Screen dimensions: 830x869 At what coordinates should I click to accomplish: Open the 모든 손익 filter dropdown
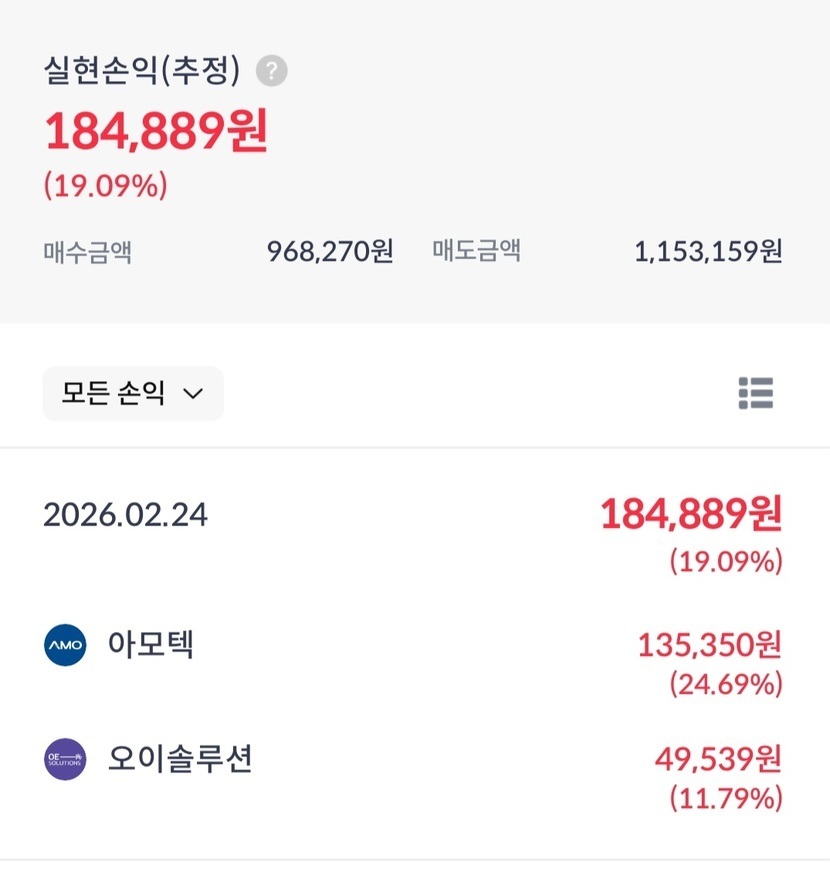pyautogui.click(x=132, y=394)
